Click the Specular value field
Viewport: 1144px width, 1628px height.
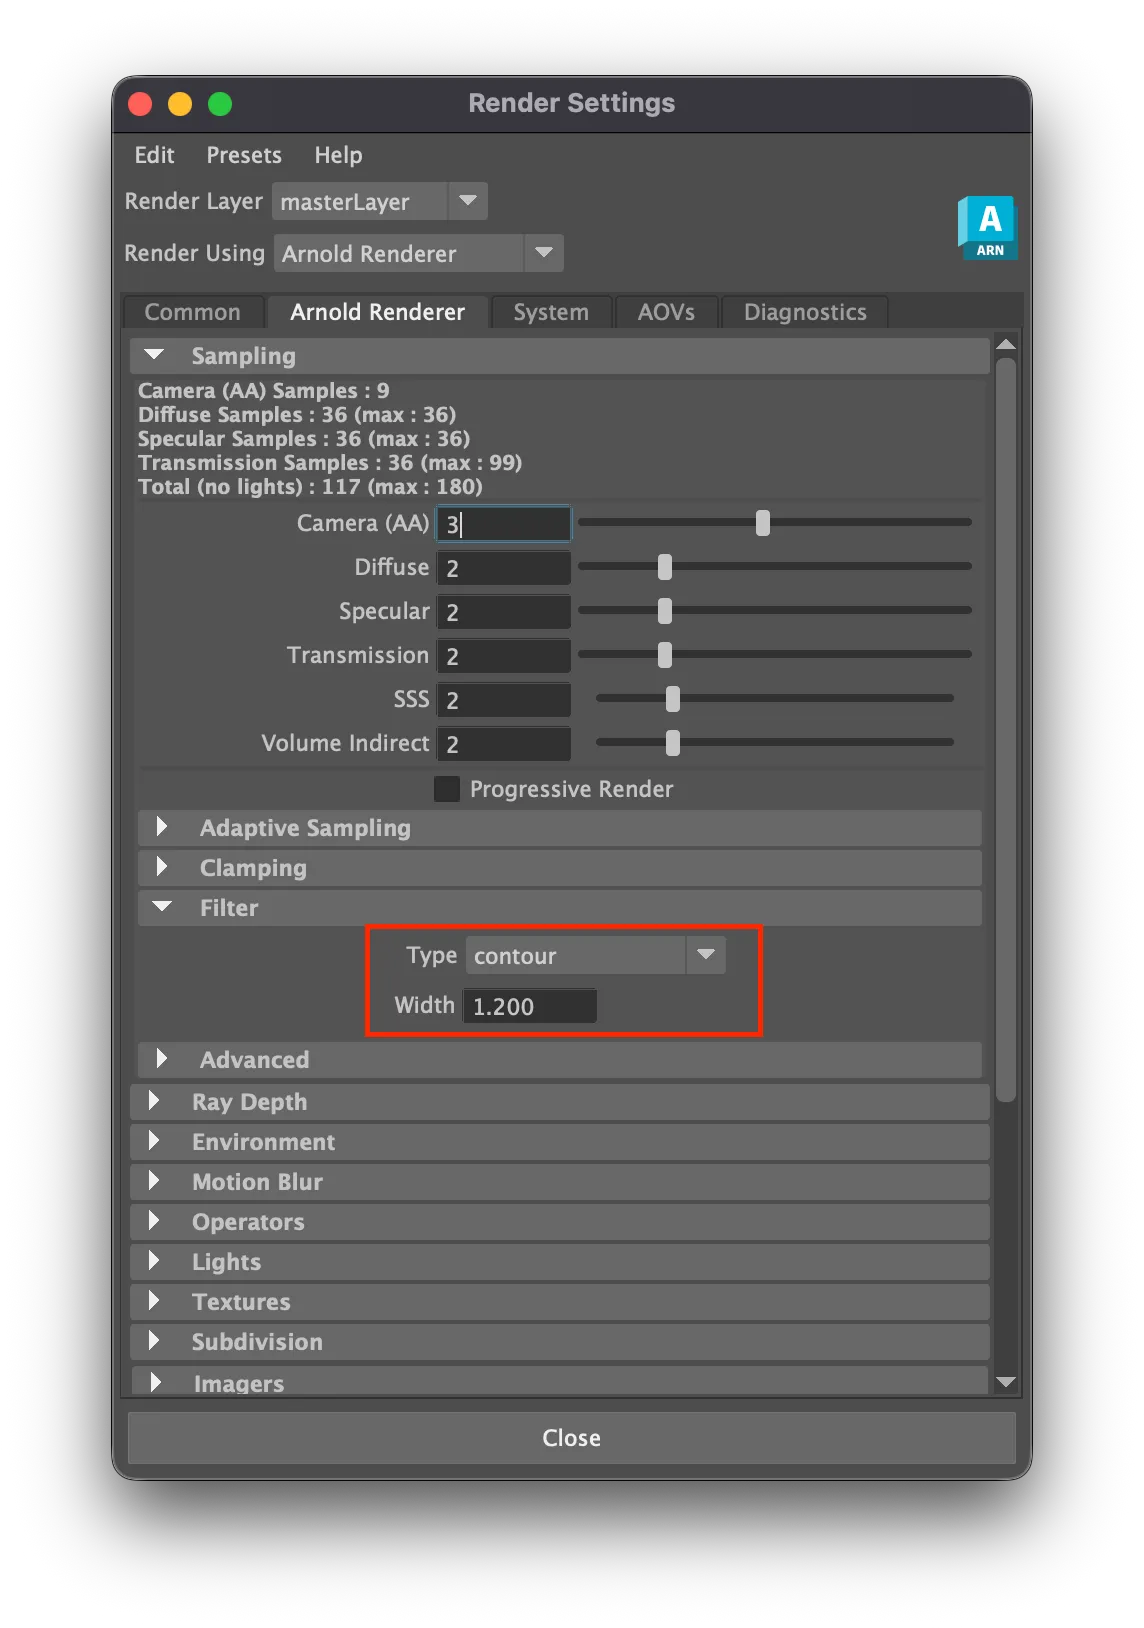pos(504,612)
